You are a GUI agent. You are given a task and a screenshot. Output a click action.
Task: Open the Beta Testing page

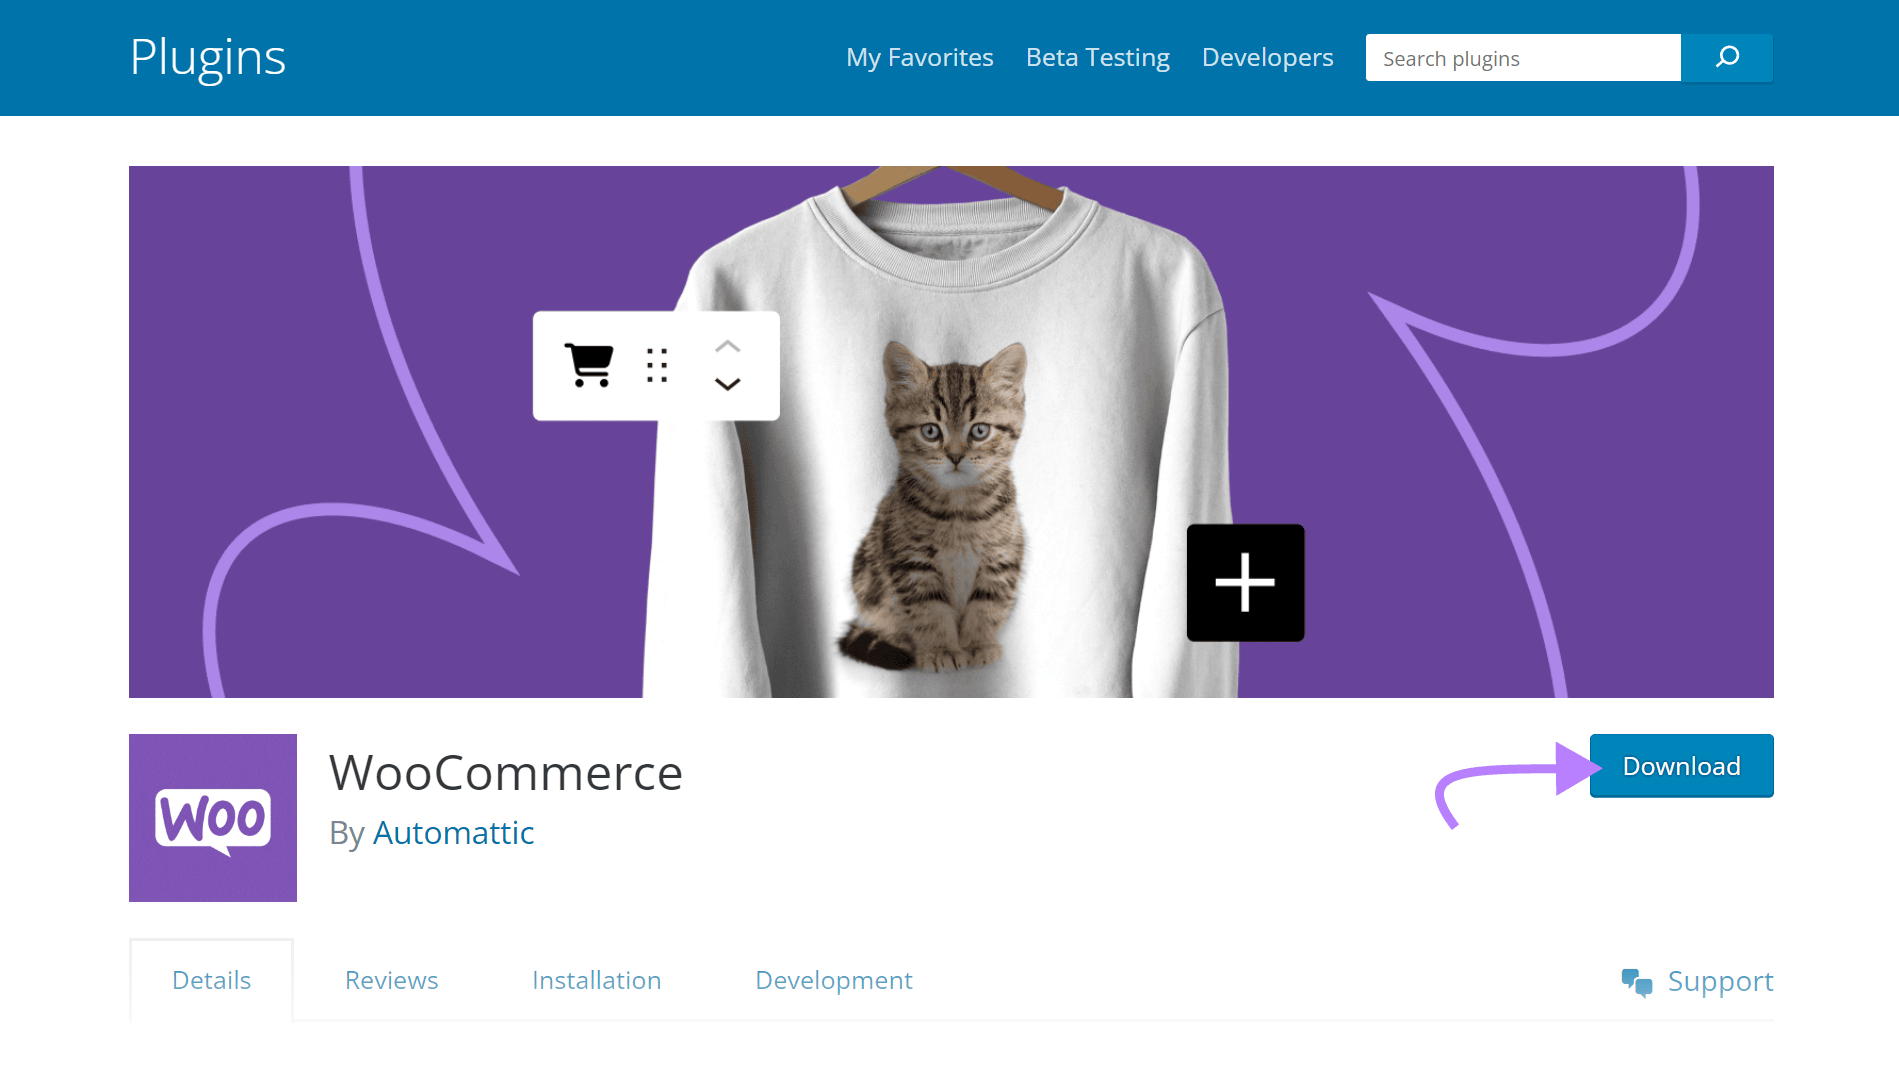[1097, 57]
